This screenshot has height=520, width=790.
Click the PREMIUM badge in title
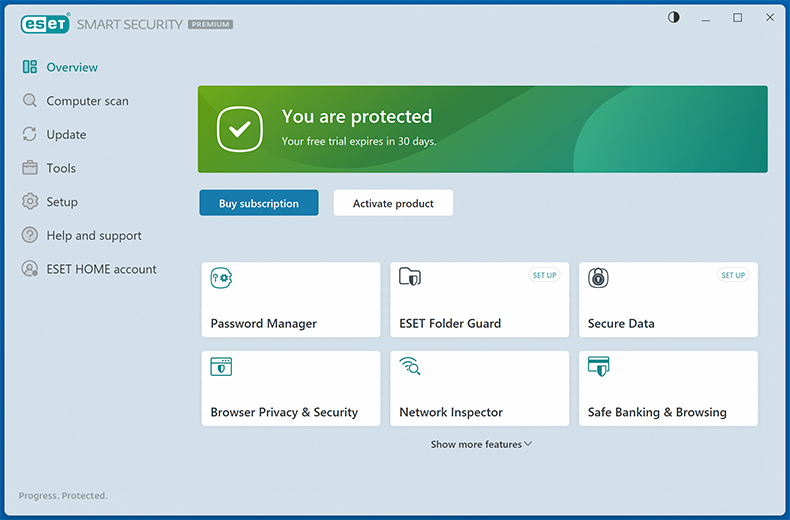coord(211,24)
